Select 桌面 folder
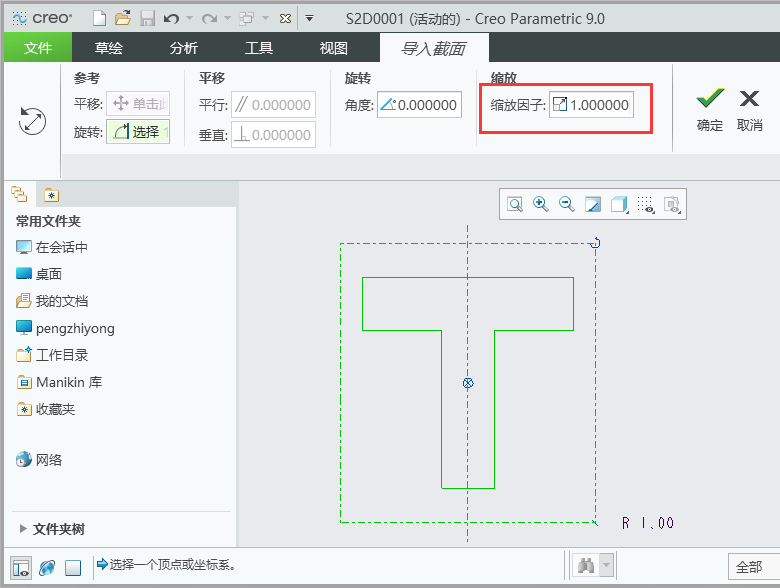Image resolution: width=780 pixels, height=588 pixels. (39, 274)
